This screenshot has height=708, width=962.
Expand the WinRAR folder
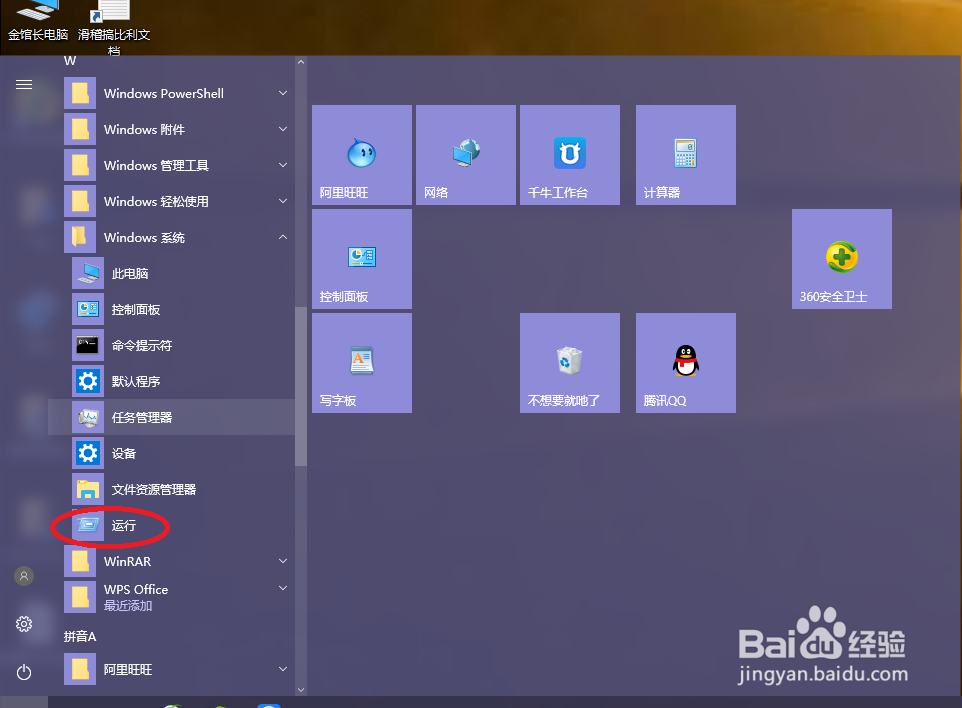click(281, 561)
